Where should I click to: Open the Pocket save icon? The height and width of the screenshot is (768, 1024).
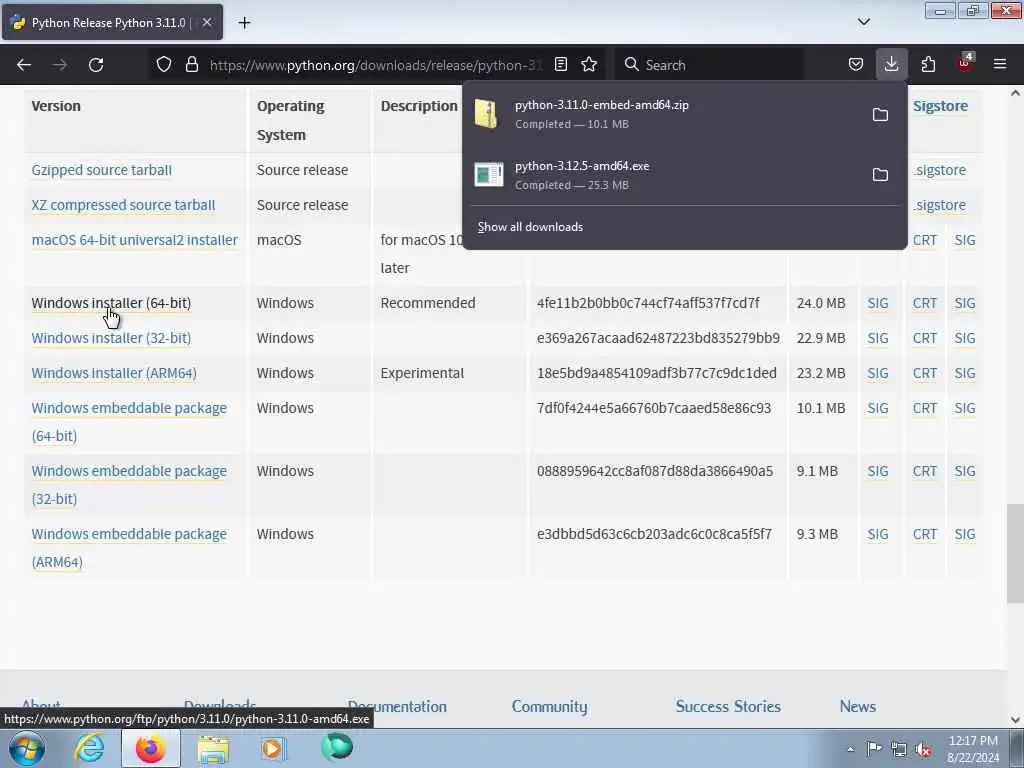(856, 65)
